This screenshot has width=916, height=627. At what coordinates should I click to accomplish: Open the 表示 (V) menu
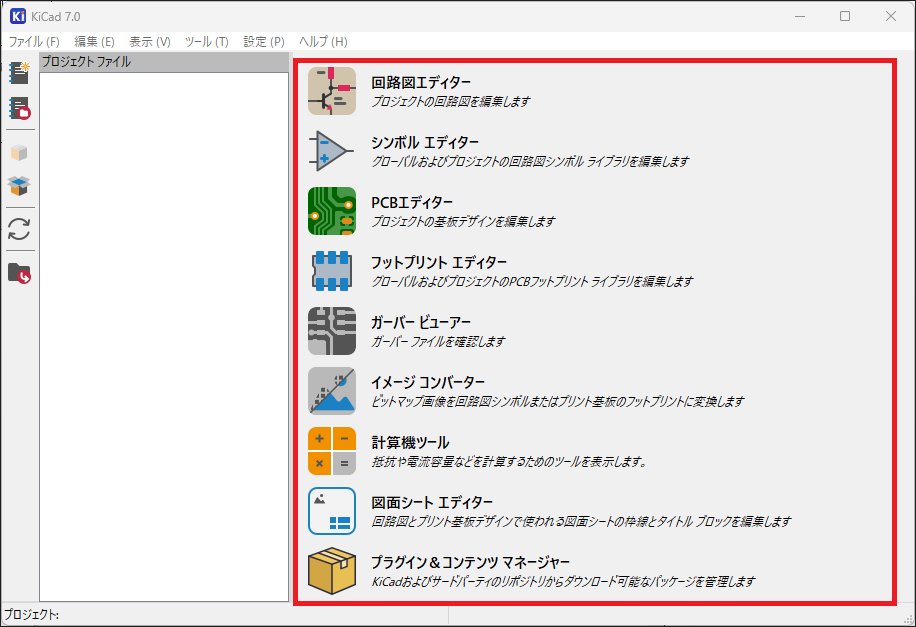coord(150,41)
